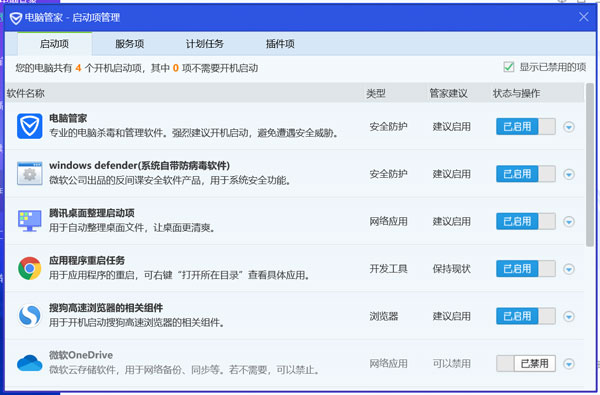Screen dimensions: 600x395
Task: Switch to the 服务项 tab
Action: click(130, 44)
